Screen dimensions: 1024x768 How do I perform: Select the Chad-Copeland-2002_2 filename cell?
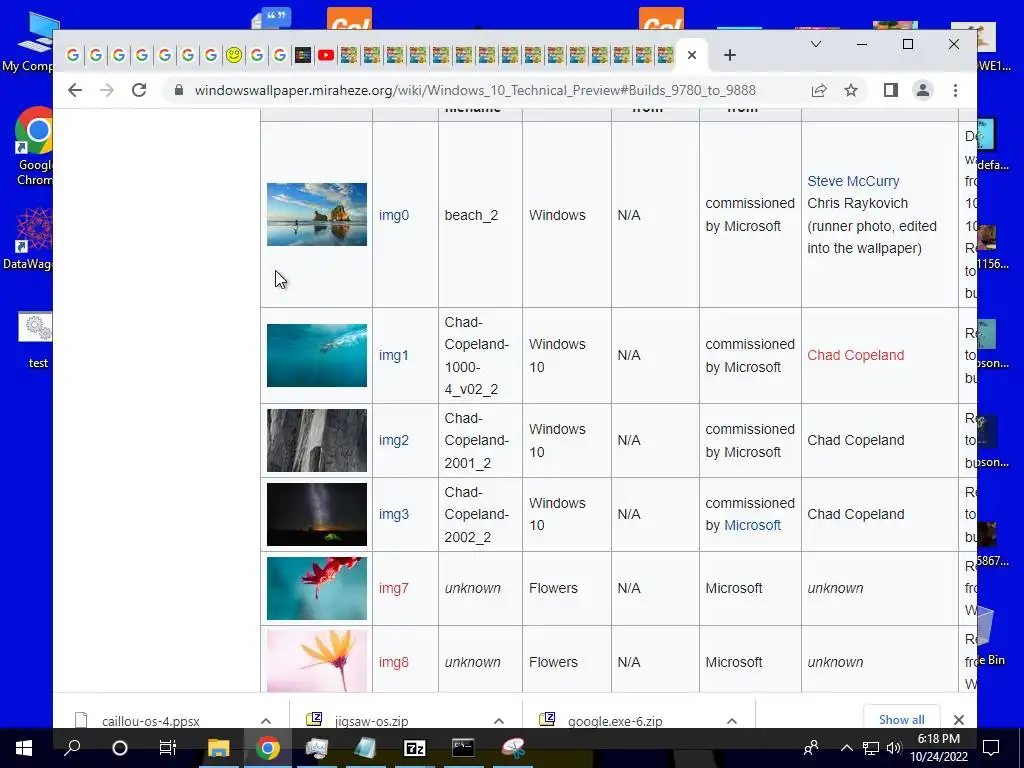click(x=480, y=514)
